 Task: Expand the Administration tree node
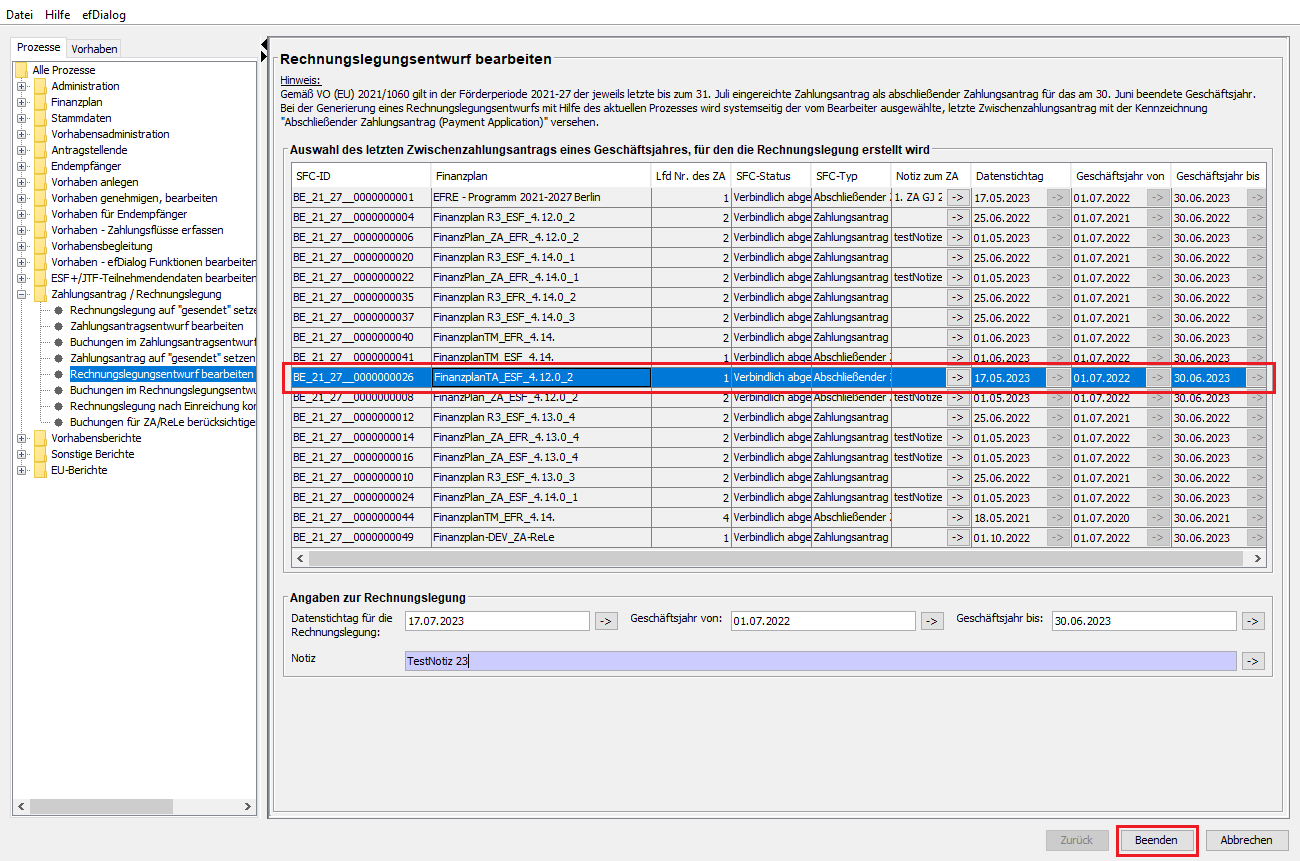coord(21,86)
